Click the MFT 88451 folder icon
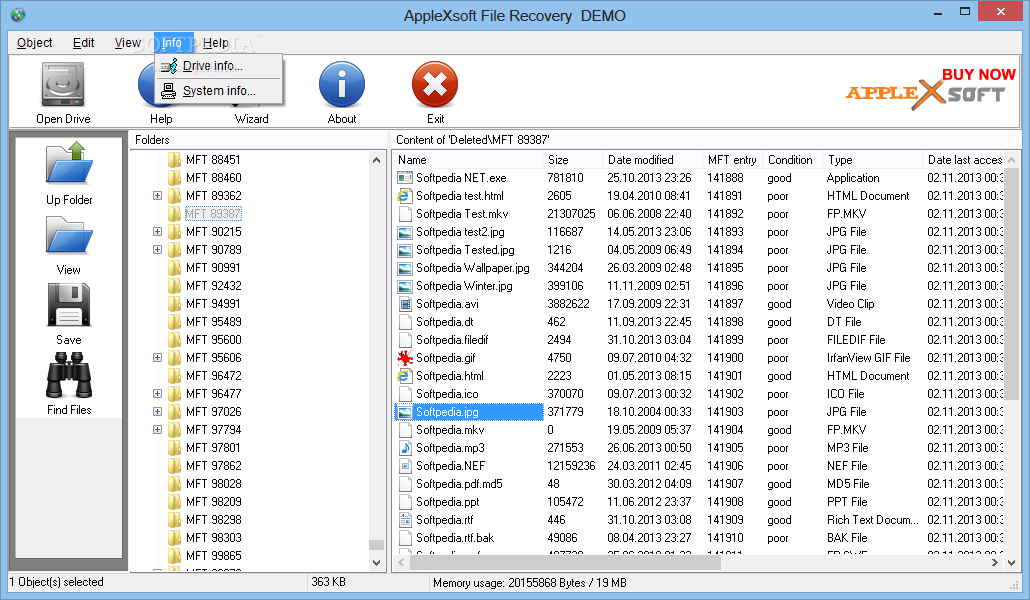The image size is (1030, 600). click(174, 160)
